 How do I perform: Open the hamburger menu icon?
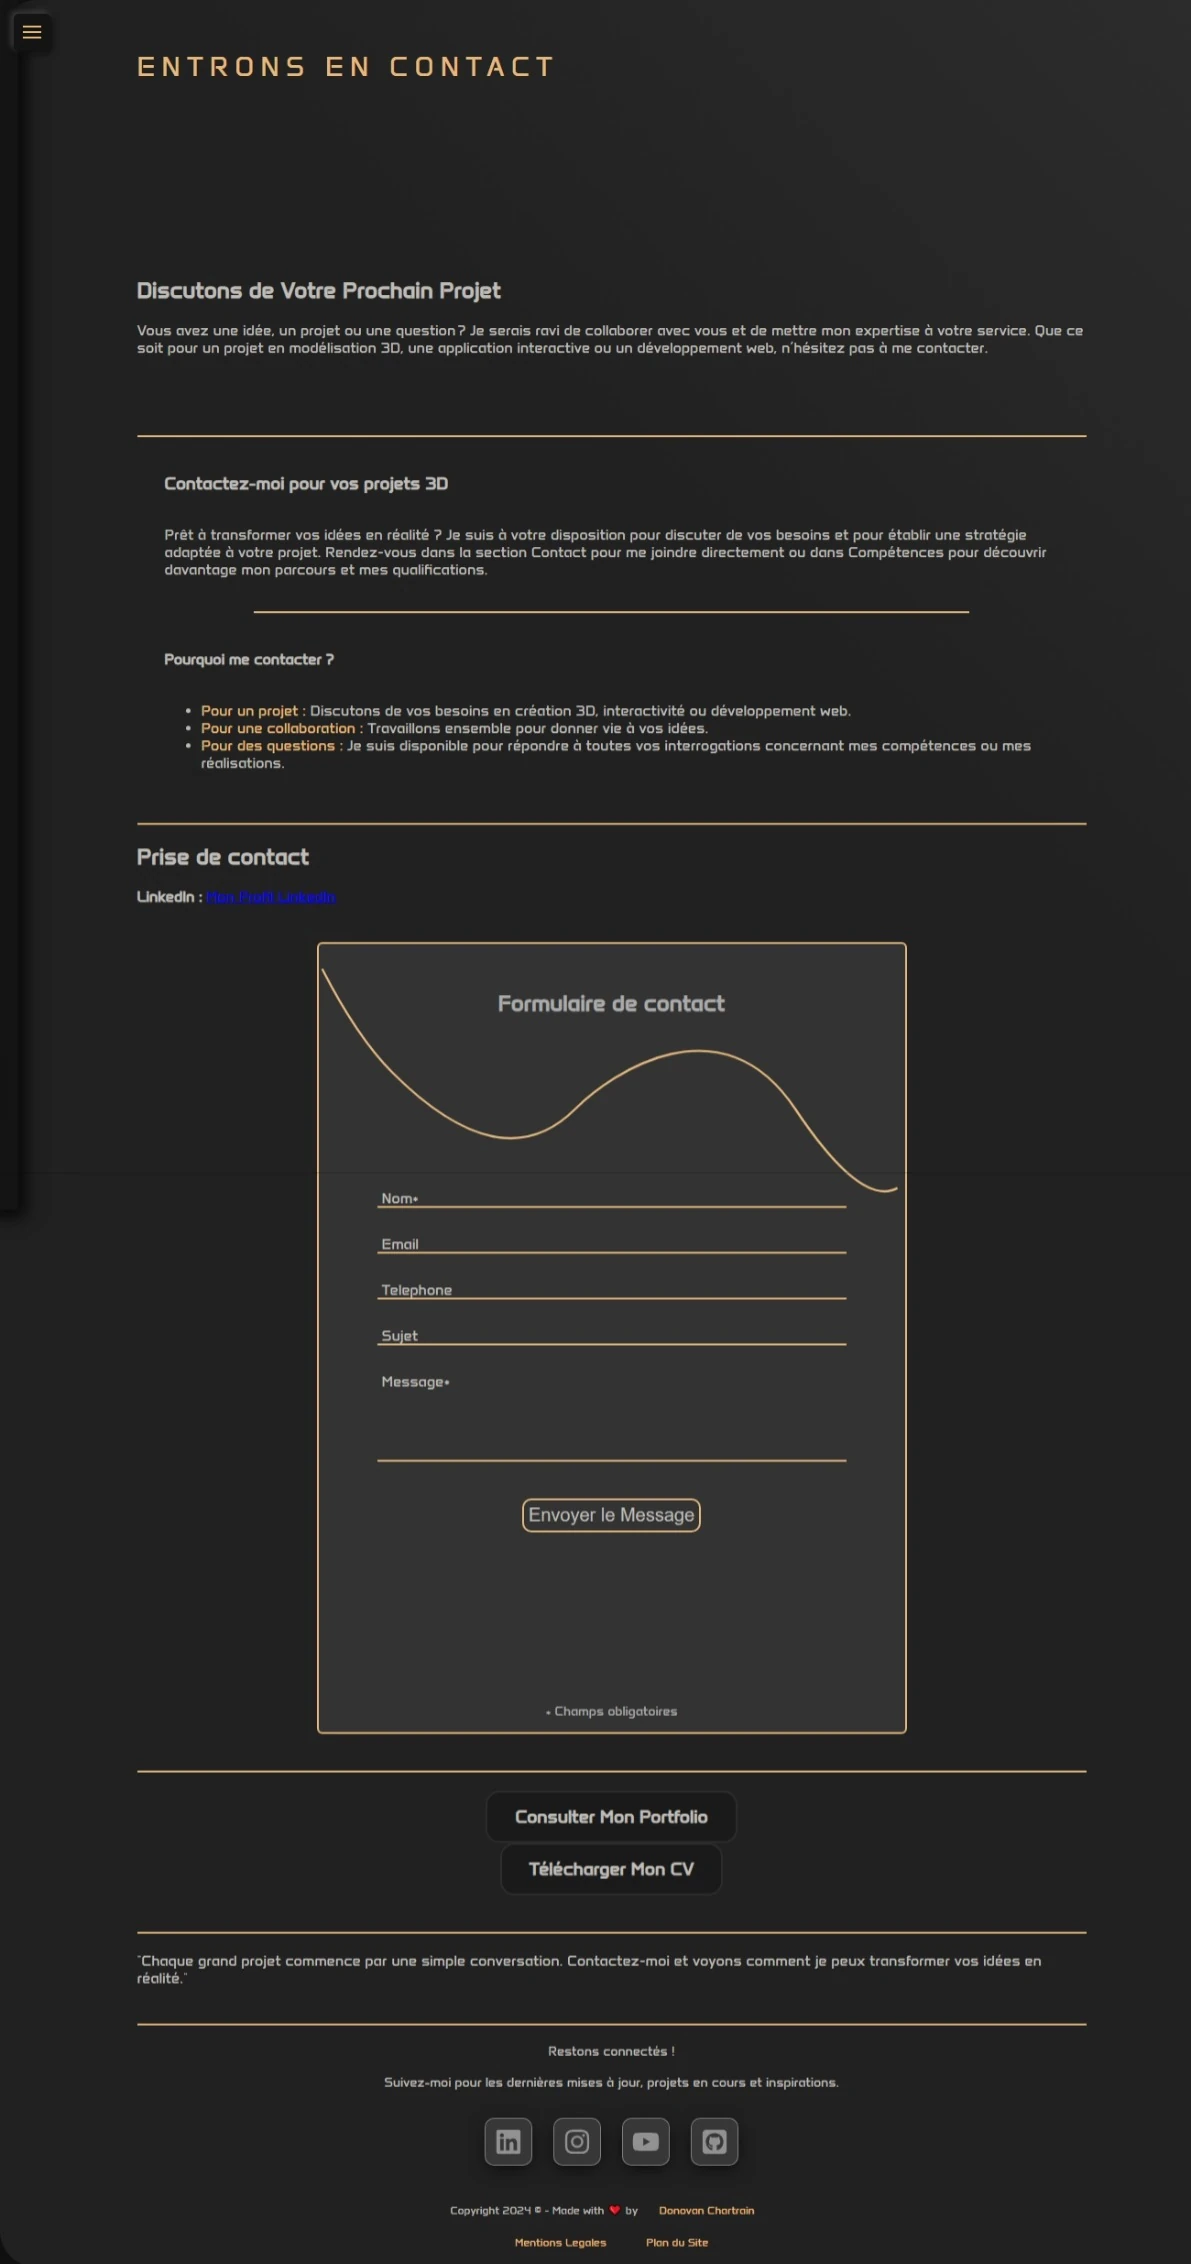(32, 32)
